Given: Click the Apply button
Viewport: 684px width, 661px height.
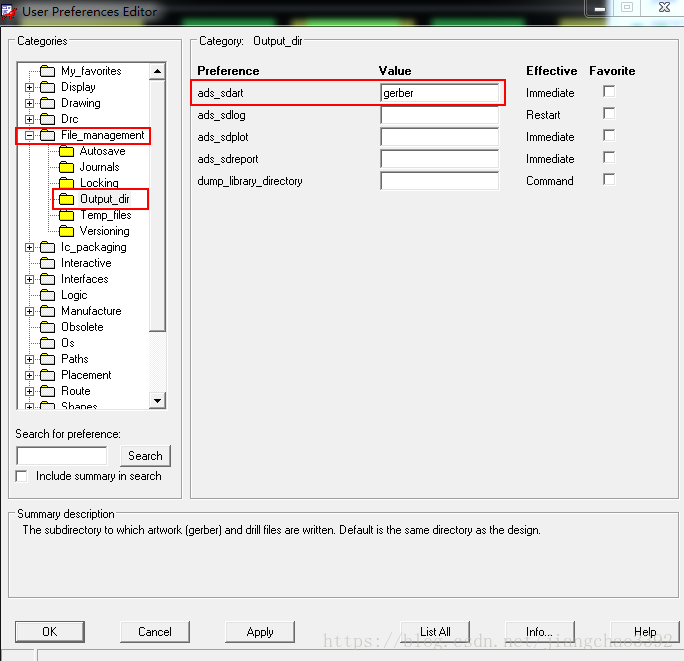Looking at the screenshot, I should coord(260,632).
